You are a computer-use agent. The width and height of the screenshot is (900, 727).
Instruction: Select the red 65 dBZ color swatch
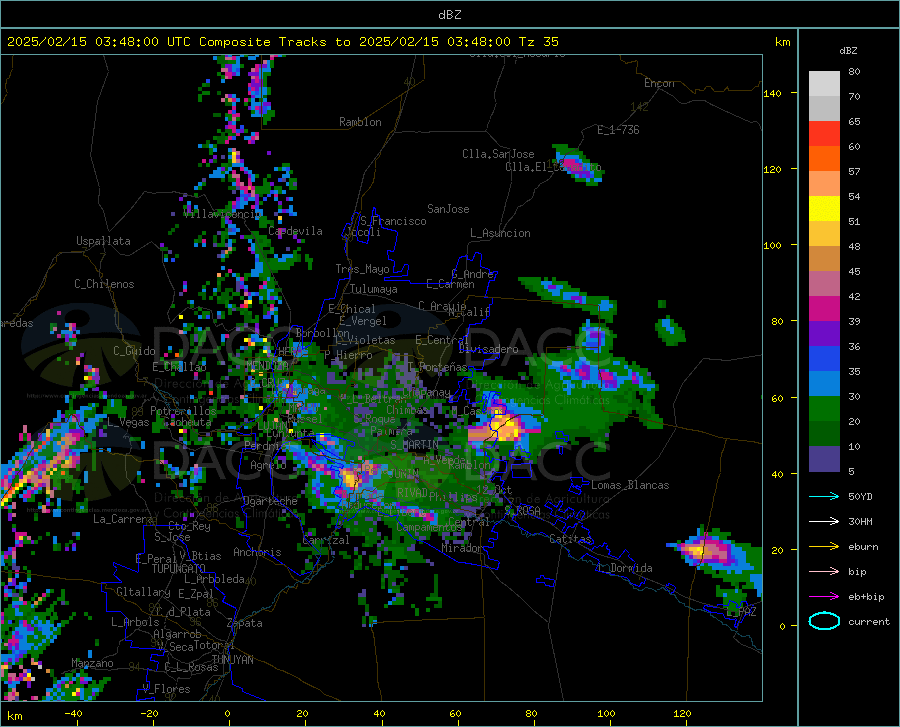(x=824, y=133)
